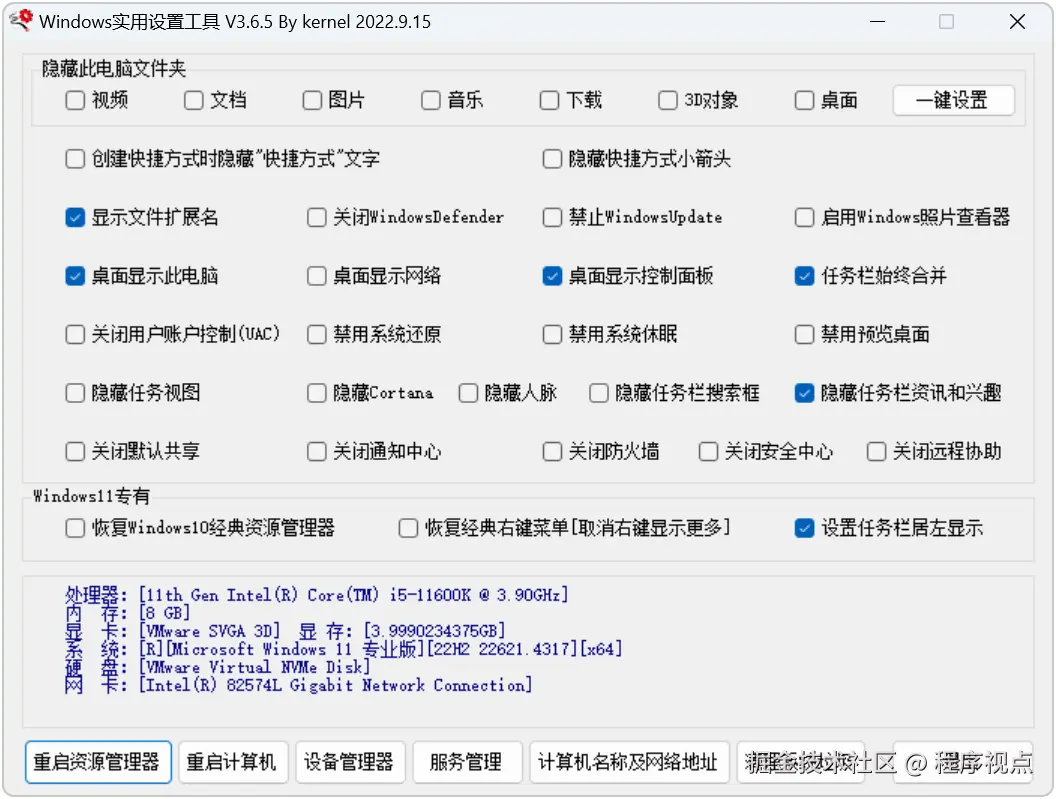Enable 隐藏快捷方式小箭头 checkbox

552,159
